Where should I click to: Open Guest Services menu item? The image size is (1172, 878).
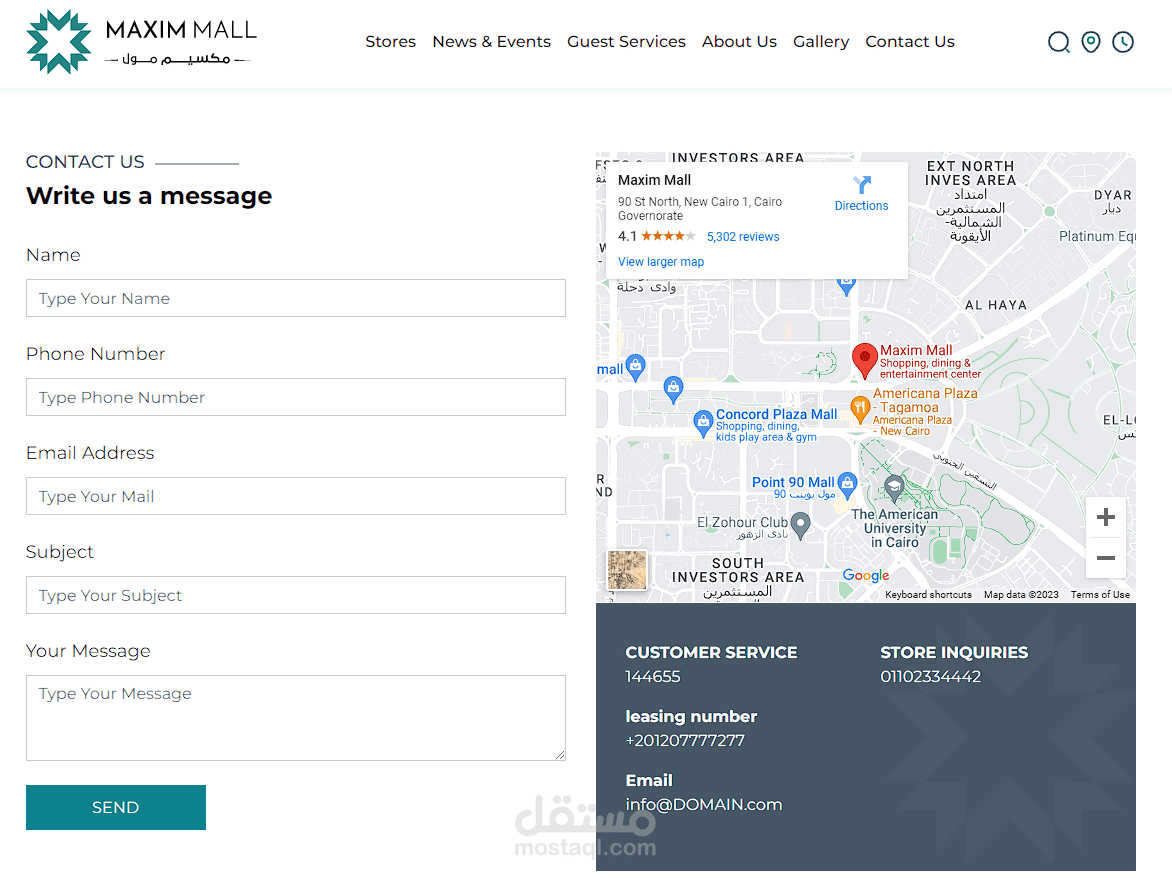(x=626, y=42)
